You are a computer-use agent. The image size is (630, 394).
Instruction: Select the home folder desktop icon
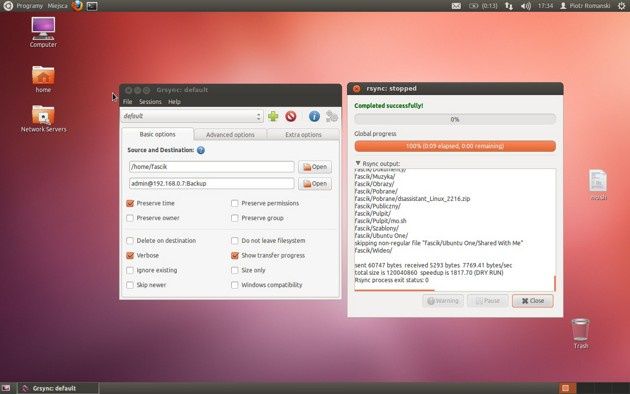(43, 79)
